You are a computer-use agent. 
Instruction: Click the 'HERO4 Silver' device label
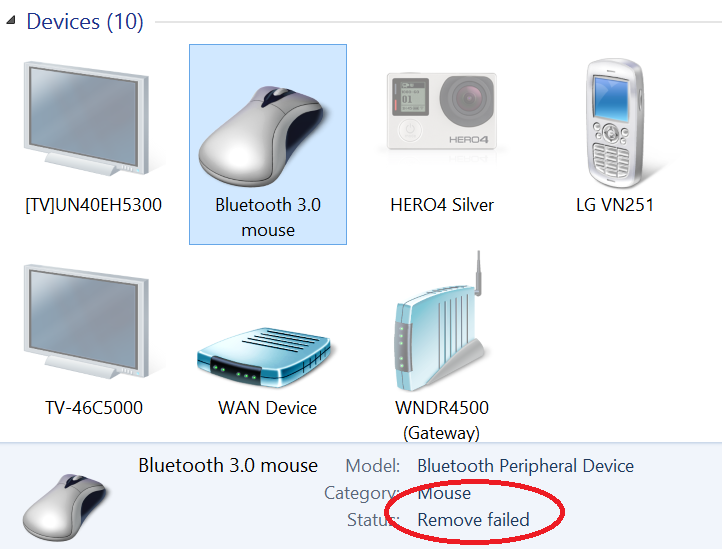(x=442, y=205)
